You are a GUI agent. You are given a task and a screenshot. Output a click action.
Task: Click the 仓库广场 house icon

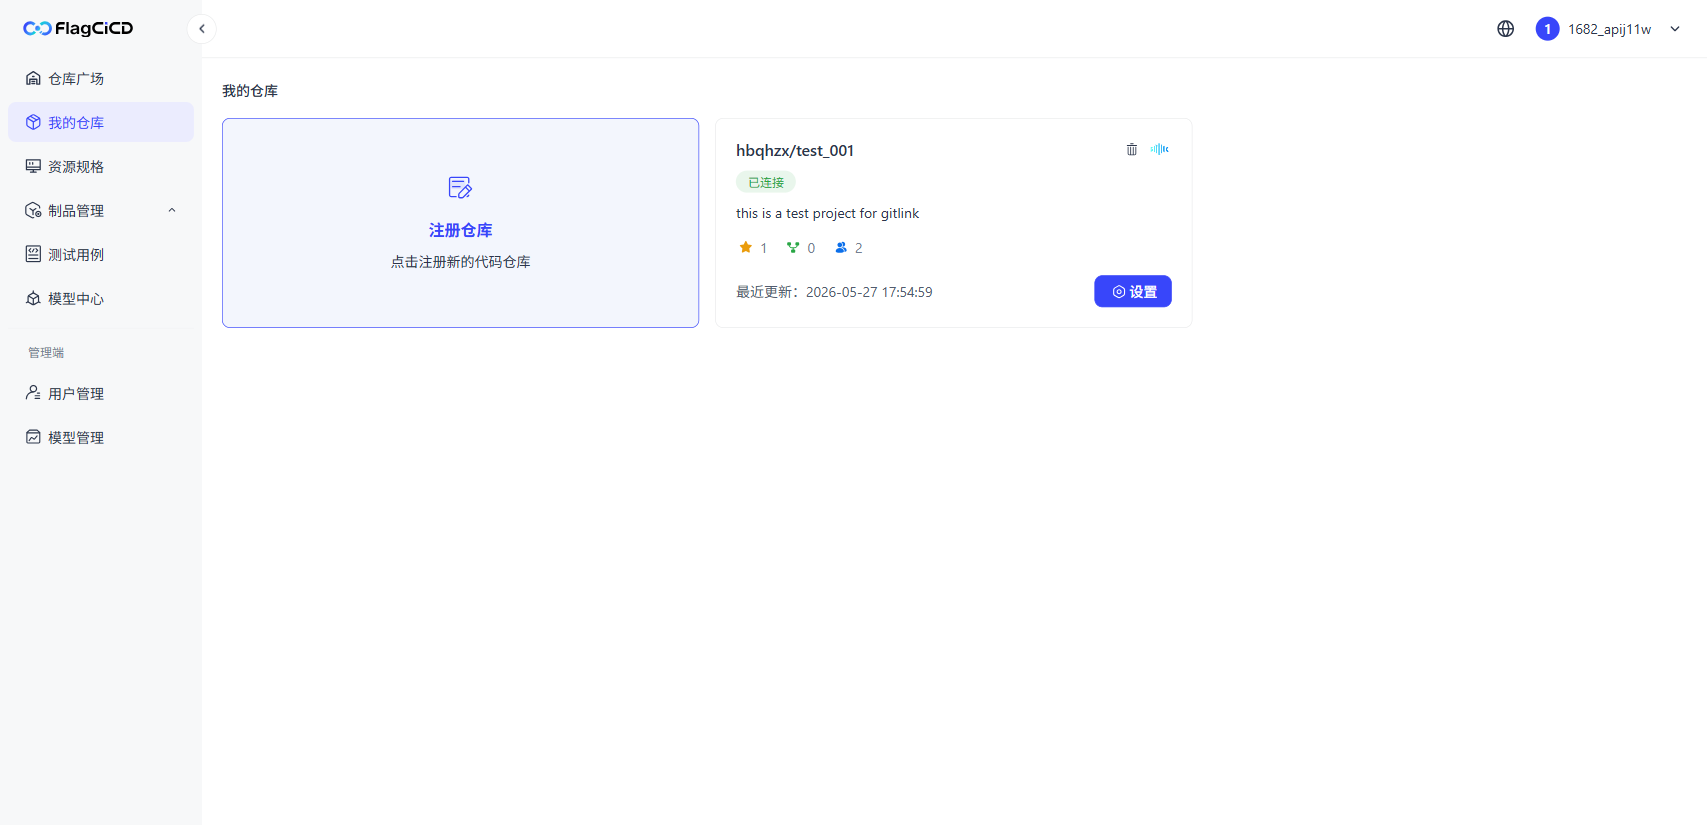pyautogui.click(x=33, y=78)
